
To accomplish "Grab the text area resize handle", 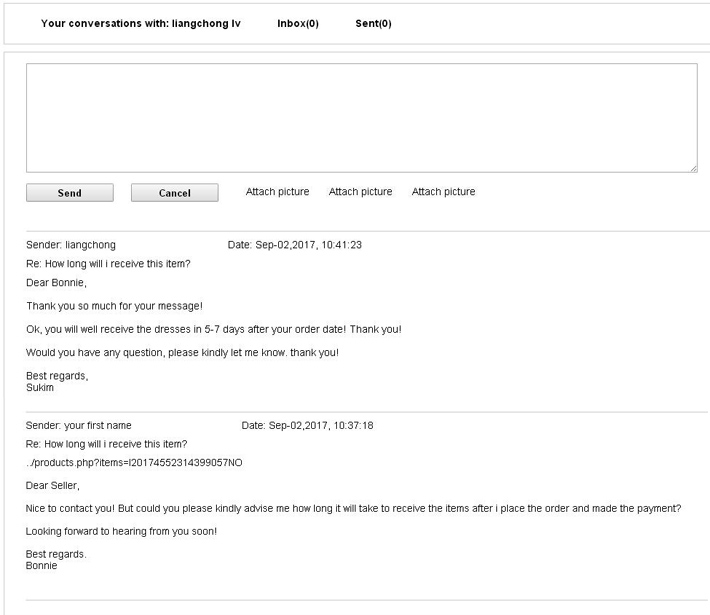I will click(x=693, y=168).
